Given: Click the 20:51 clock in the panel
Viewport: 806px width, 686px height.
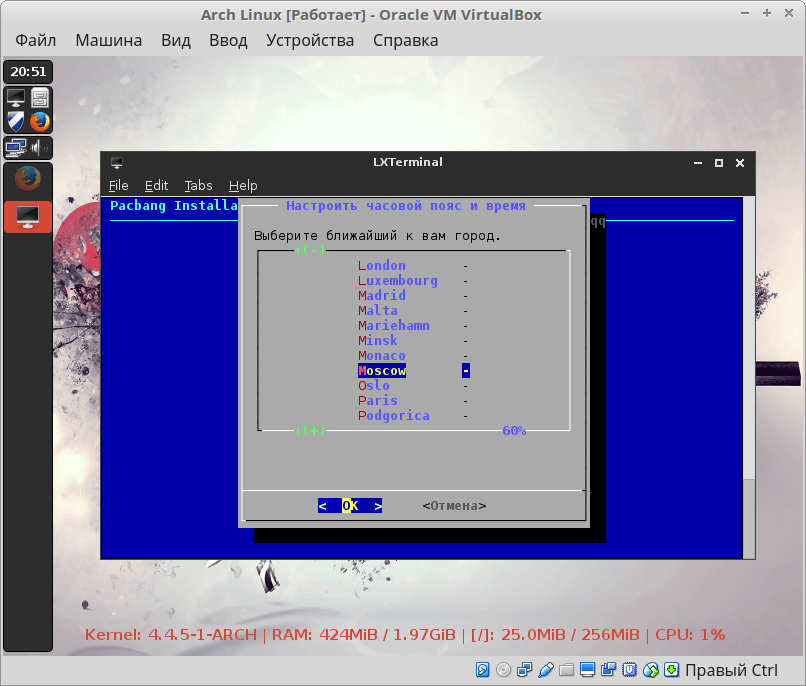Looking at the screenshot, I should tap(28, 72).
